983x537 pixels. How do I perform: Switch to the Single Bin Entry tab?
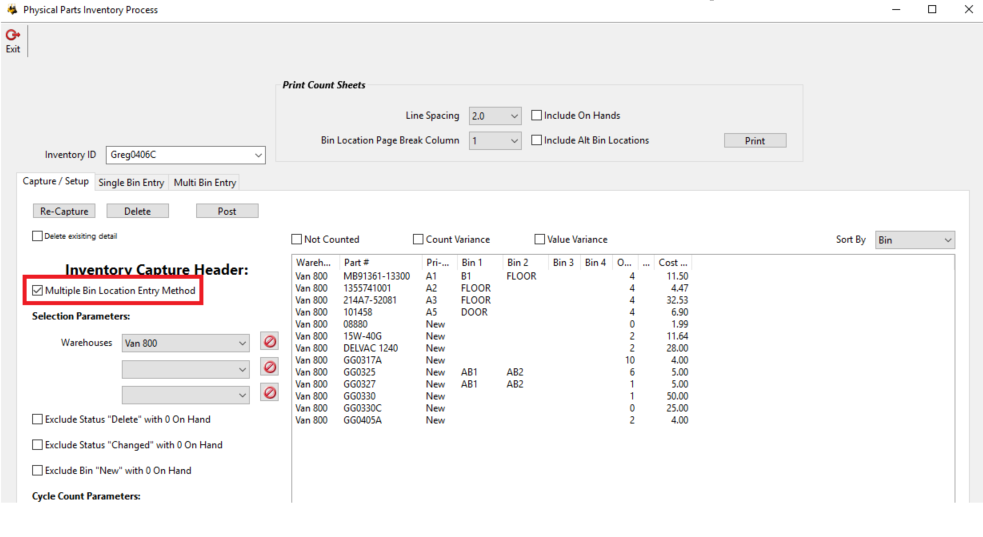pos(131,182)
